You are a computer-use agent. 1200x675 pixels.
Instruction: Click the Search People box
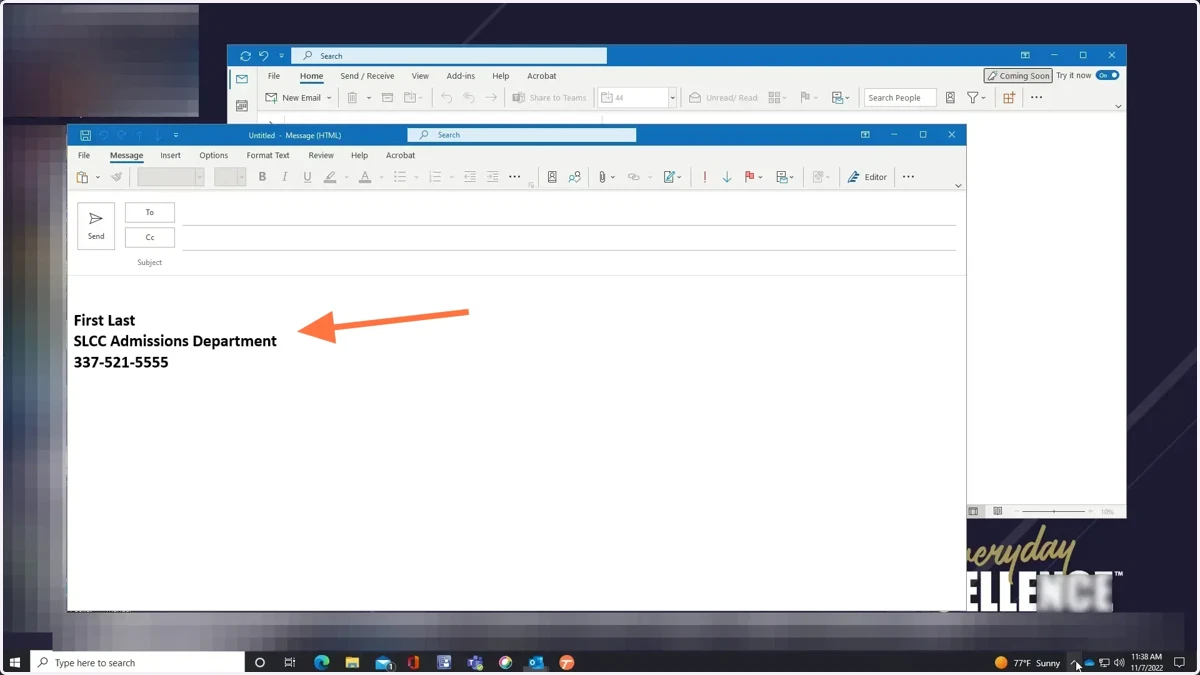[x=900, y=98]
